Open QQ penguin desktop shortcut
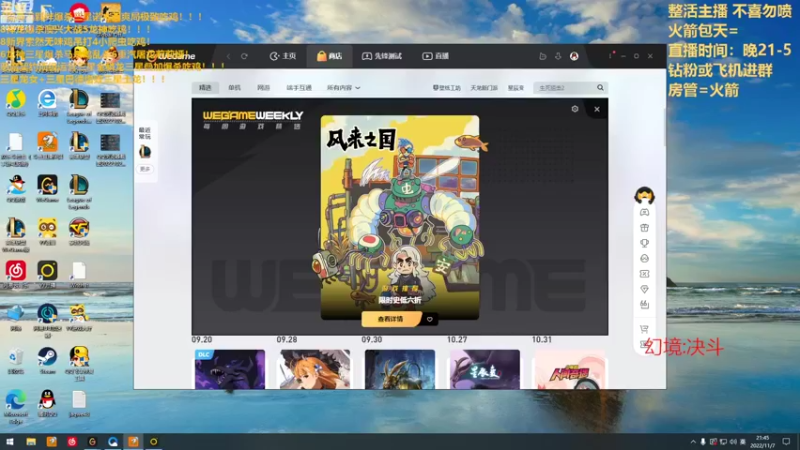 47,403
